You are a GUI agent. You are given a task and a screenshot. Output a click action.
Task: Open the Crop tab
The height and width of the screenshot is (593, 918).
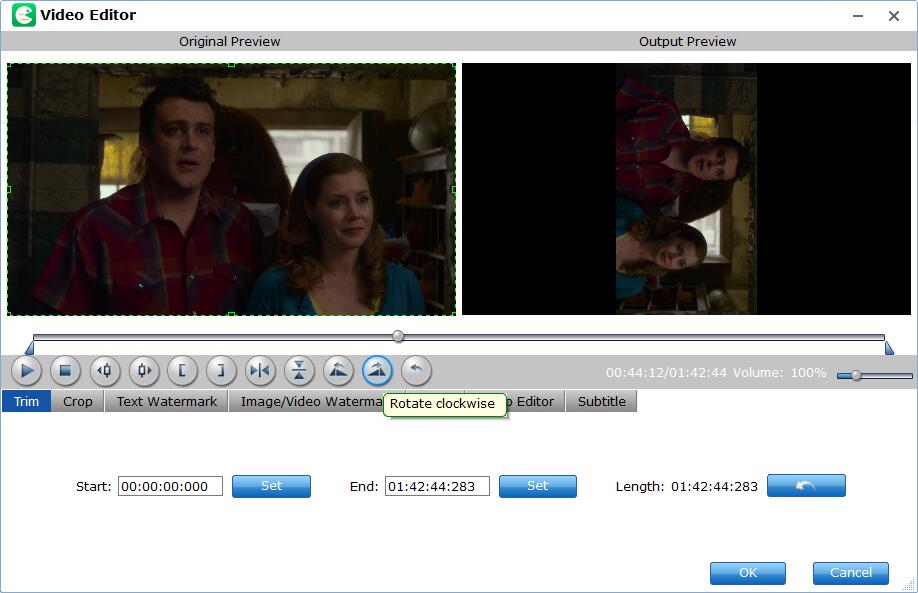pyautogui.click(x=78, y=402)
